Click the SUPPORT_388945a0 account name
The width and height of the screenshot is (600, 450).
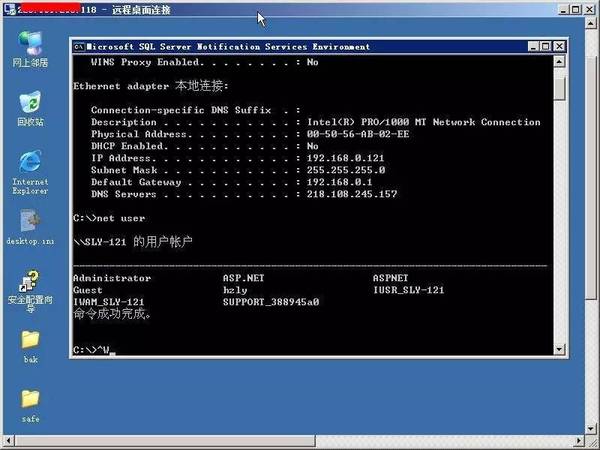[x=271, y=302]
